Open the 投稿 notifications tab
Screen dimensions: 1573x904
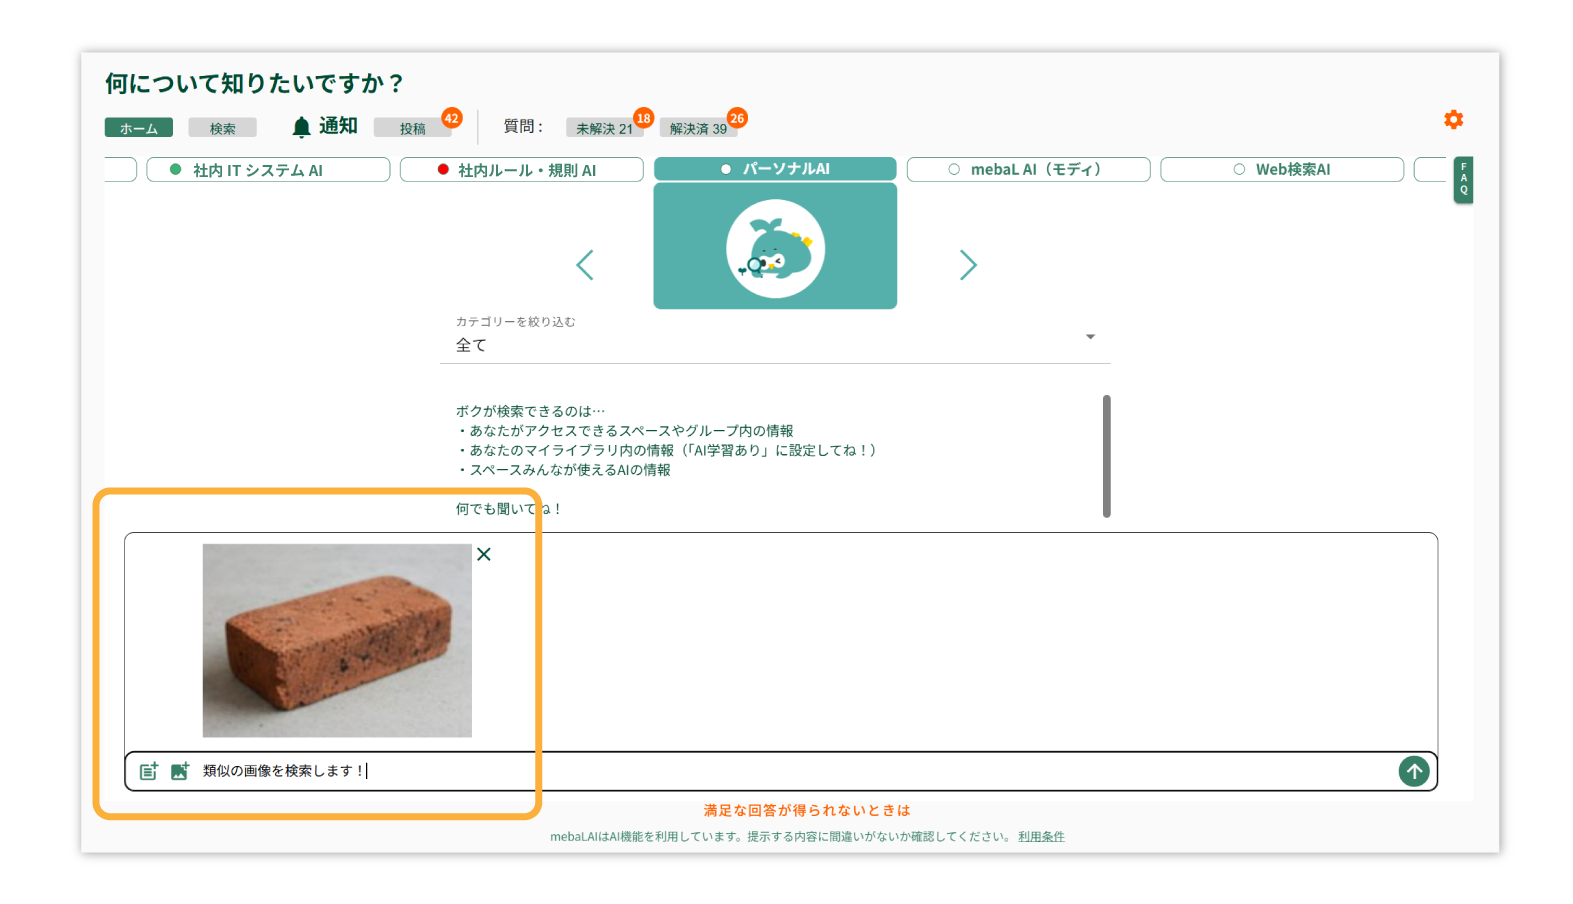(412, 128)
